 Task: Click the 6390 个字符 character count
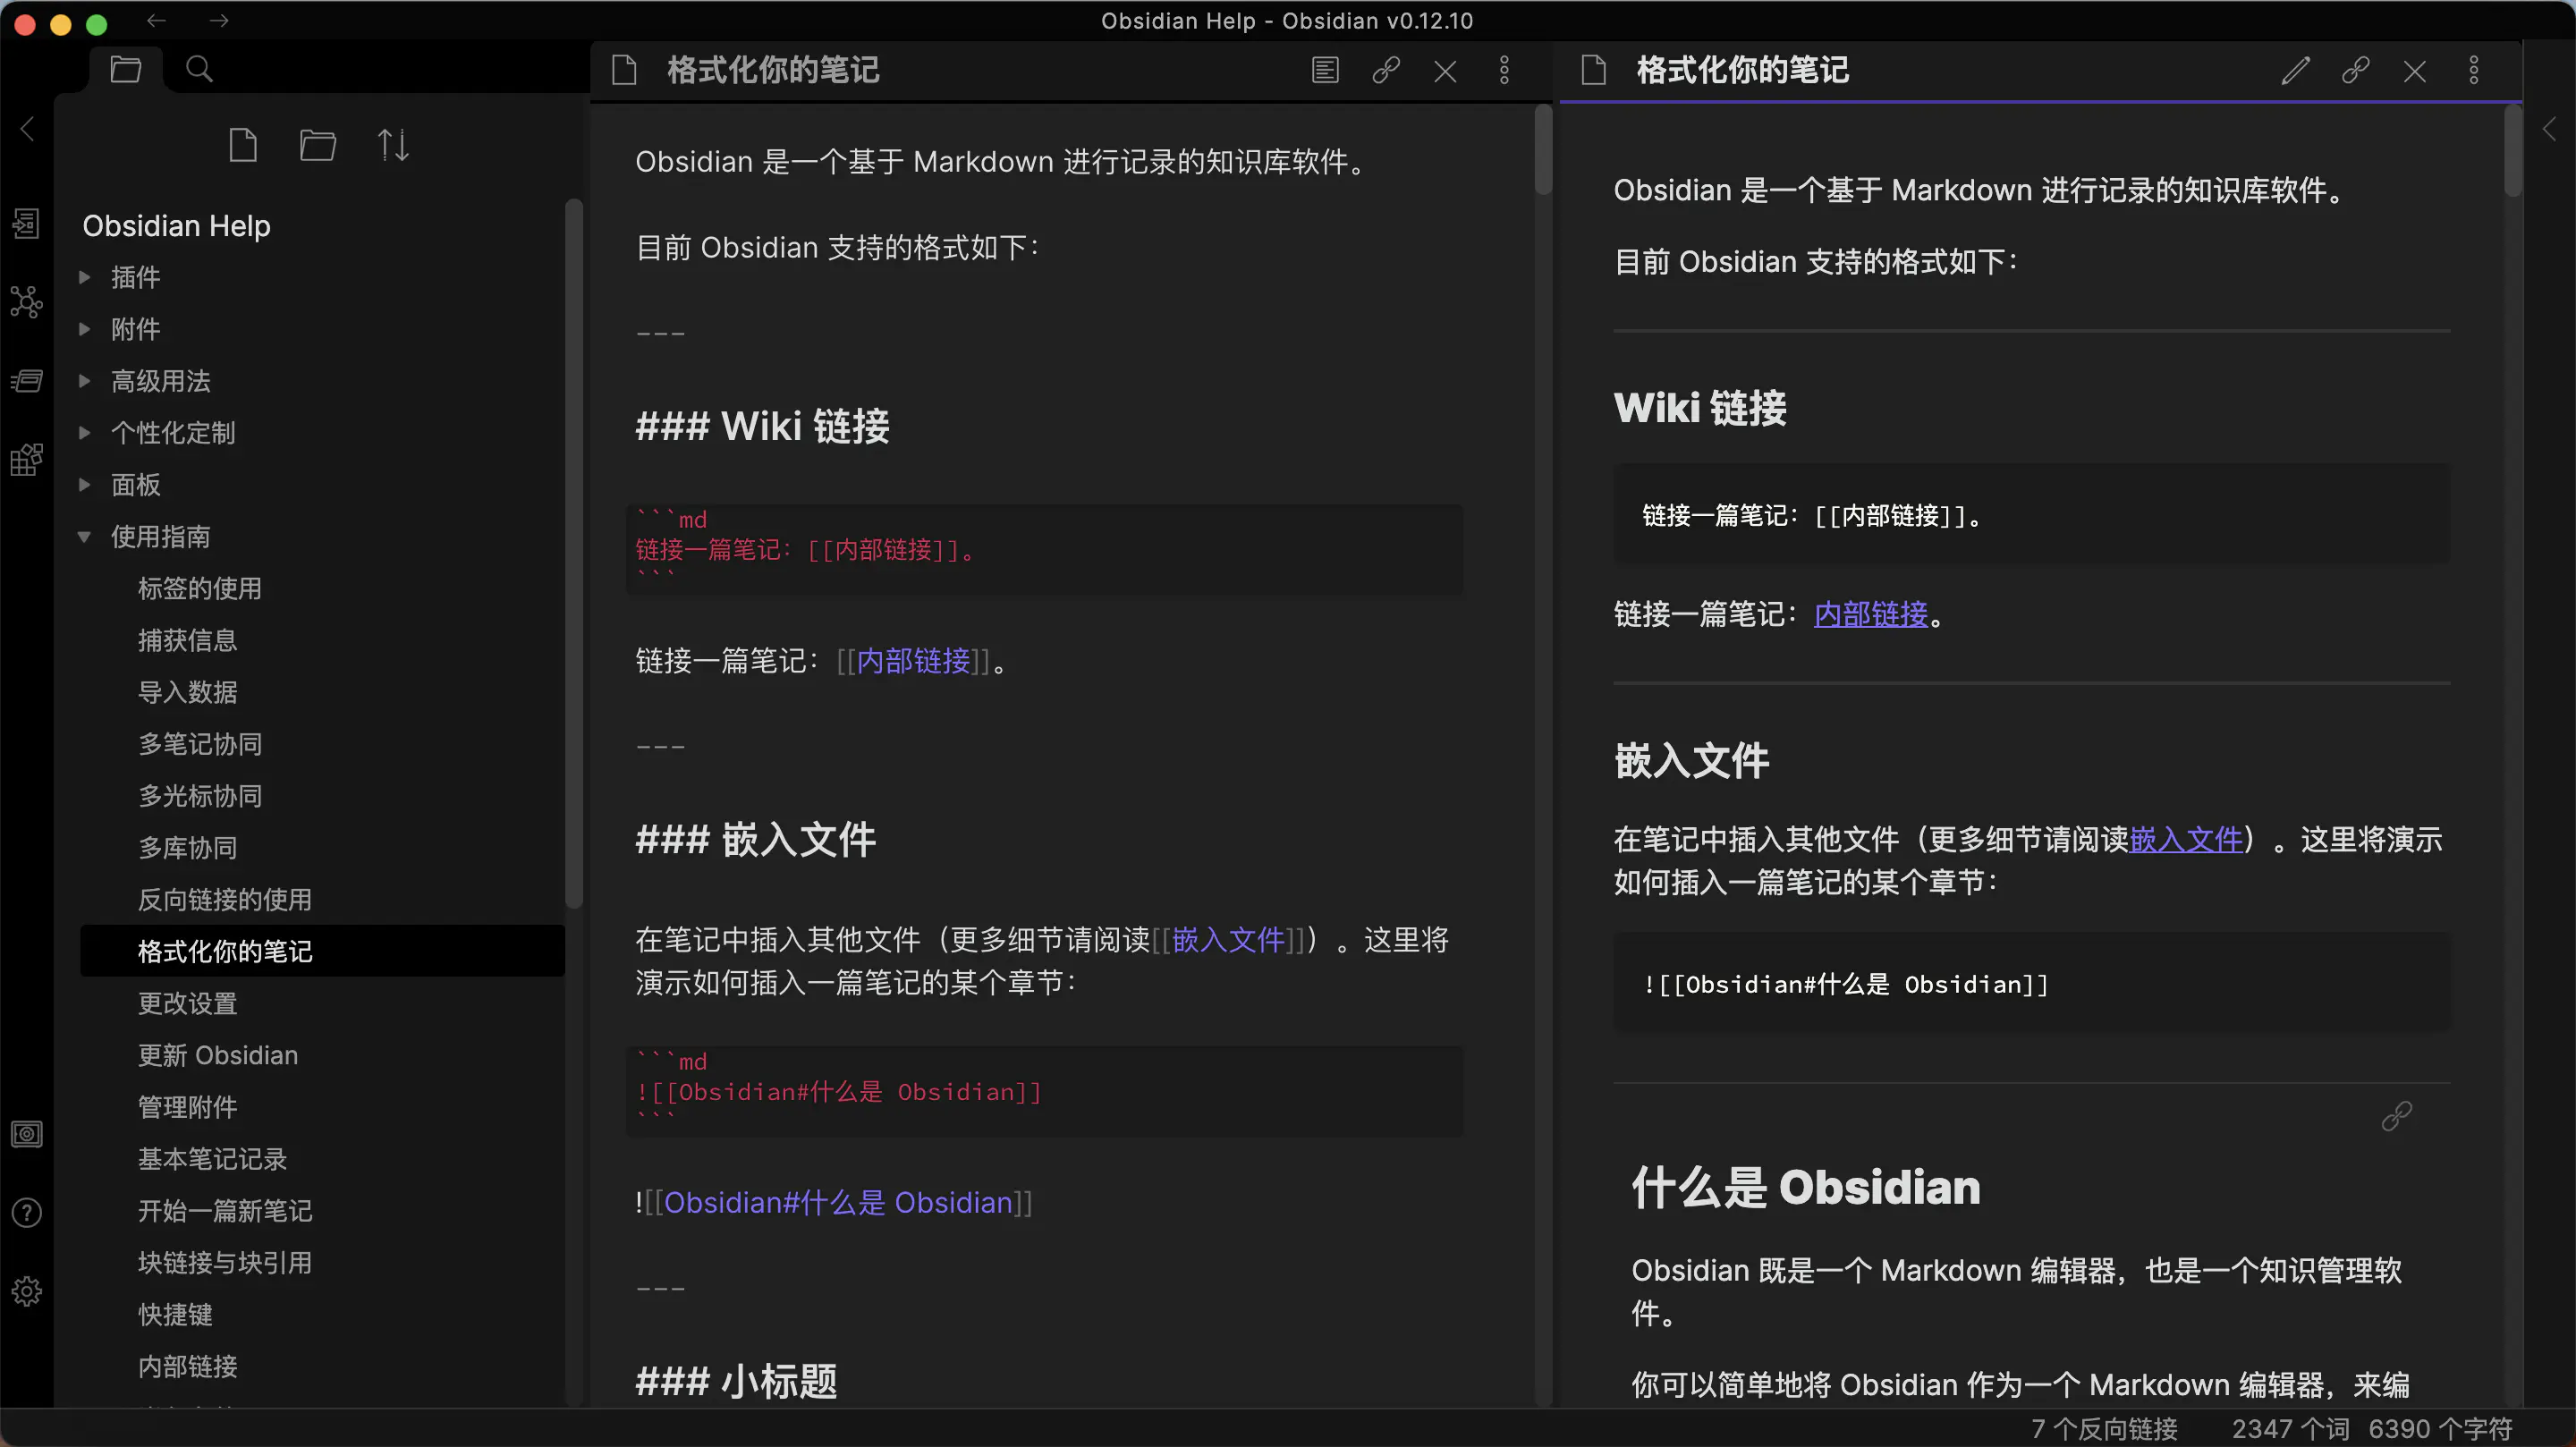pos(2440,1429)
